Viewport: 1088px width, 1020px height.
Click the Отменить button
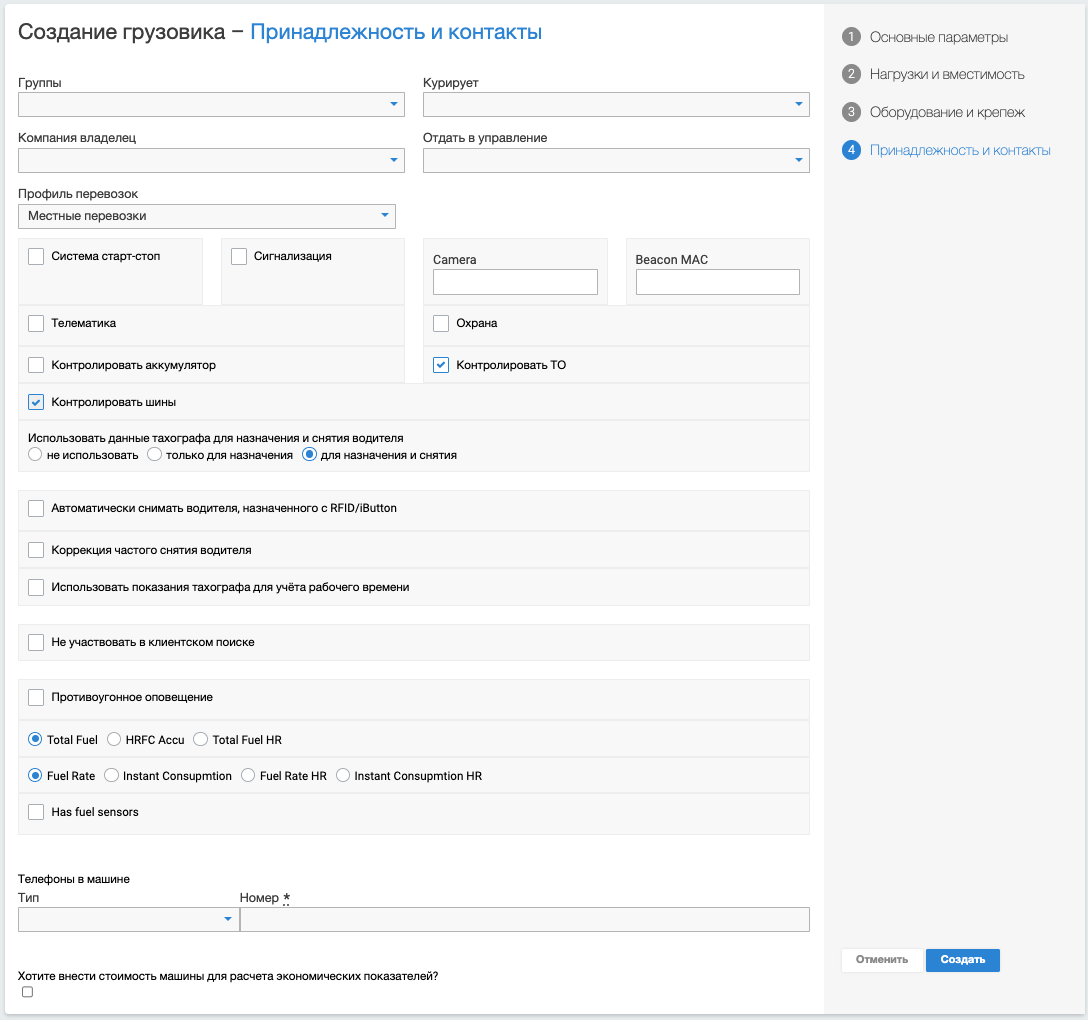881,960
